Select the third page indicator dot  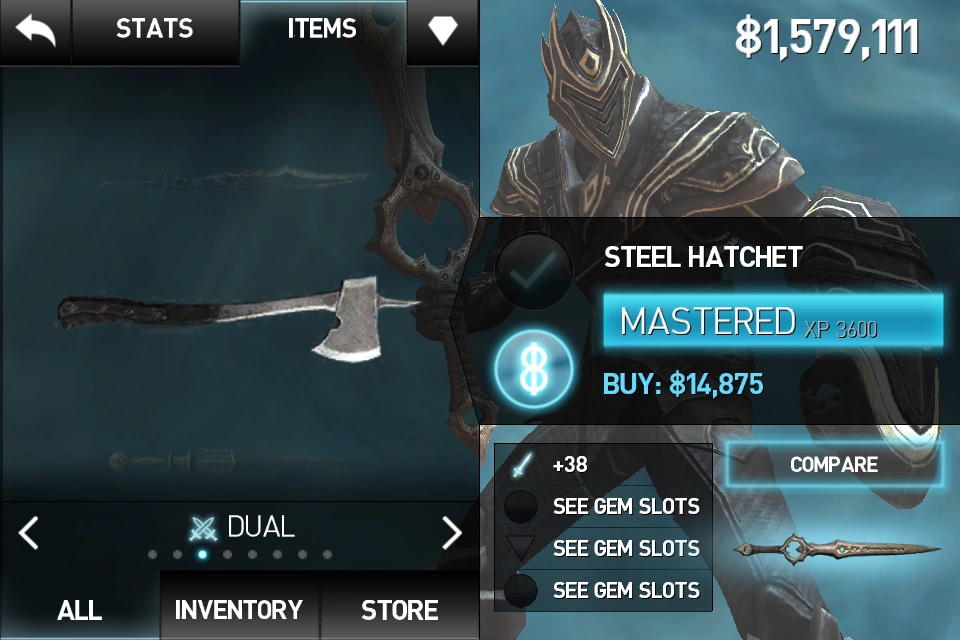tap(202, 555)
